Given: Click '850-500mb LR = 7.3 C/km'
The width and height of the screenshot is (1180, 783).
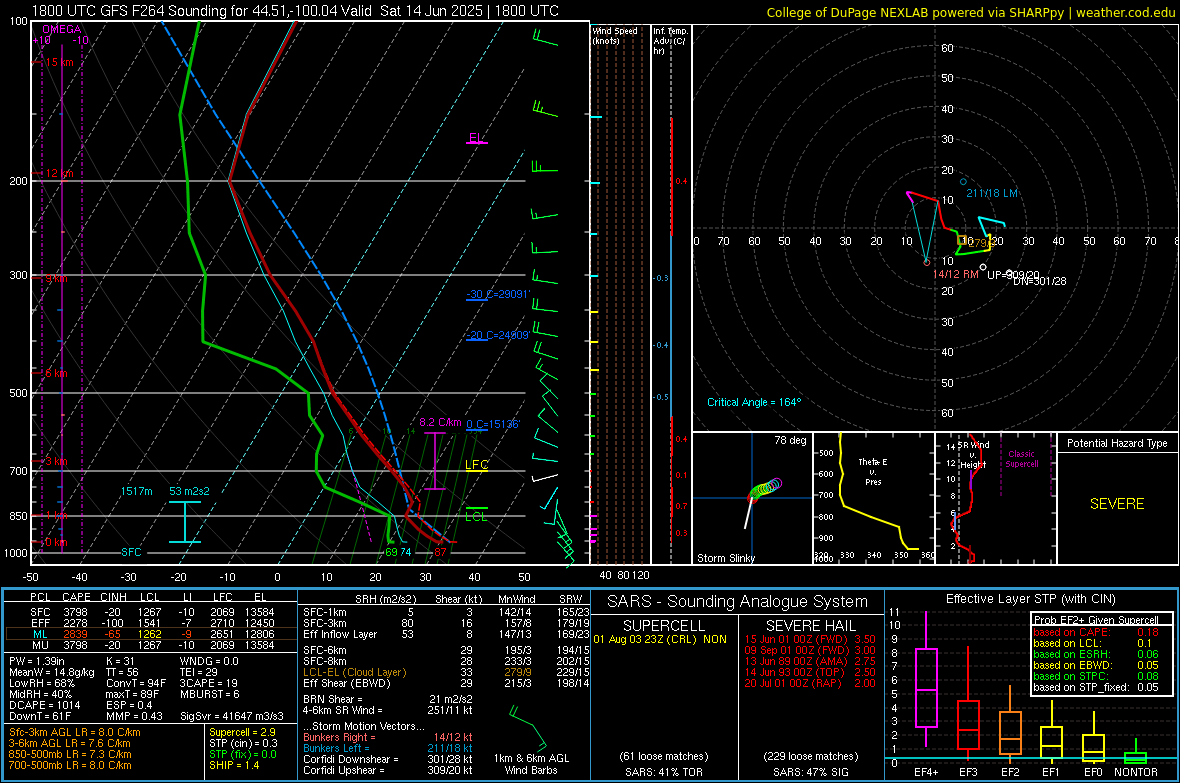Looking at the screenshot, I should (x=70, y=754).
